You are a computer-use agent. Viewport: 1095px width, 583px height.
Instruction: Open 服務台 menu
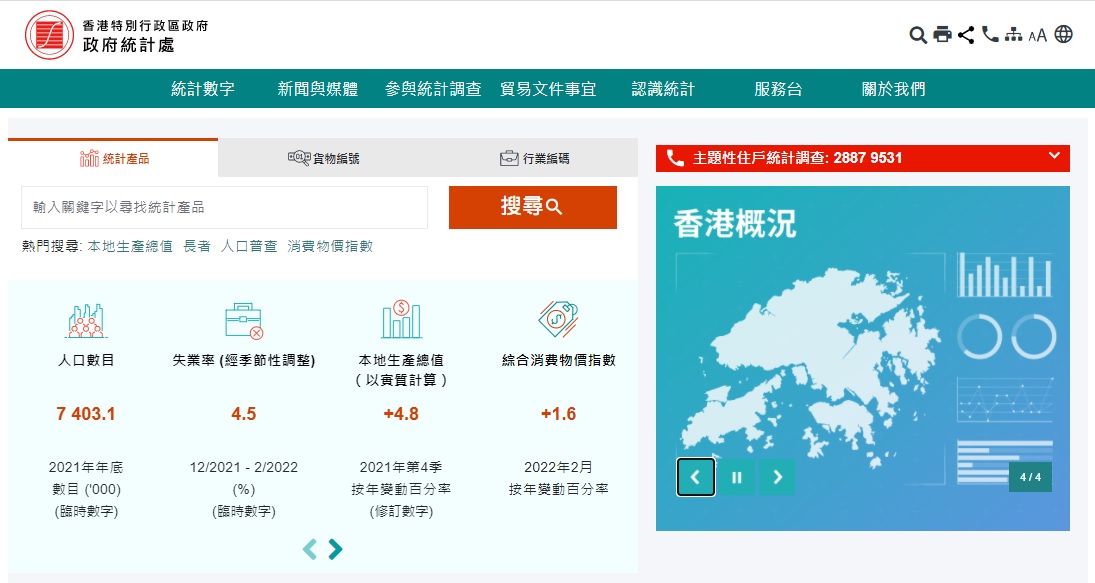[x=779, y=89]
